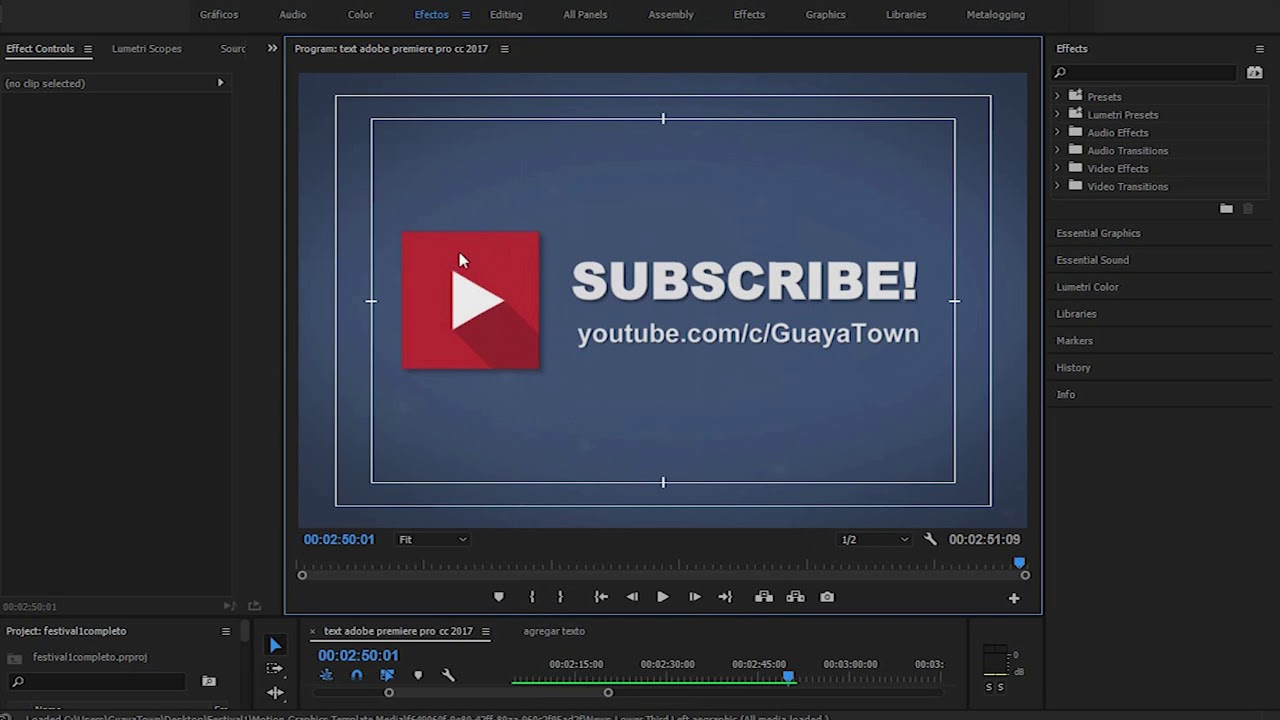Click the Effects panel search field
The height and width of the screenshot is (720, 1280).
(x=1144, y=72)
